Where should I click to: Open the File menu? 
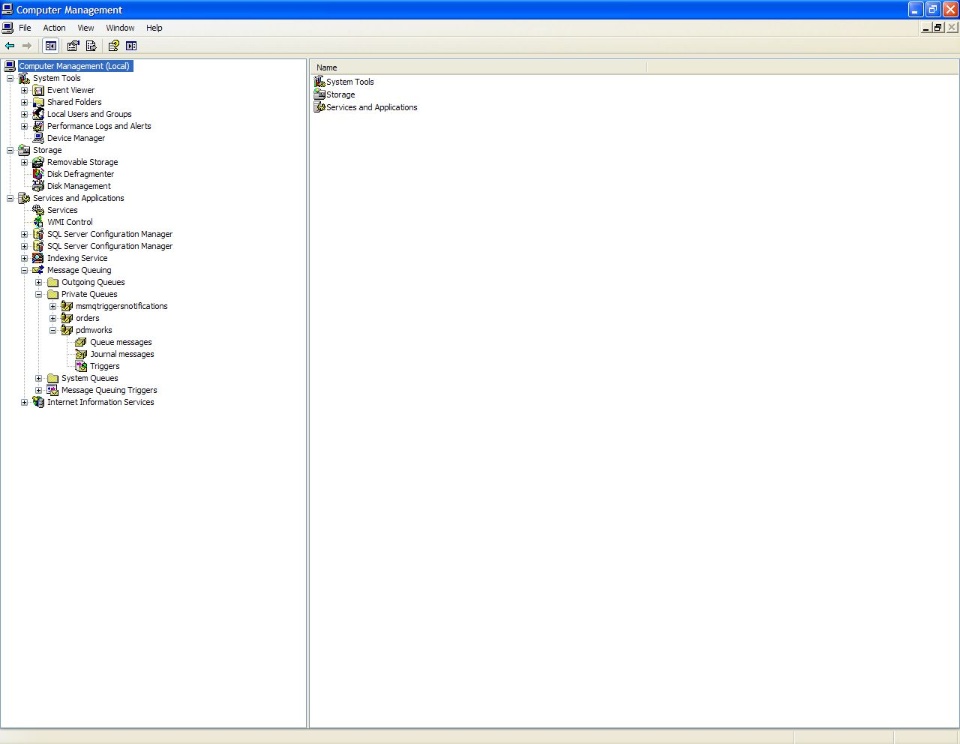(24, 28)
